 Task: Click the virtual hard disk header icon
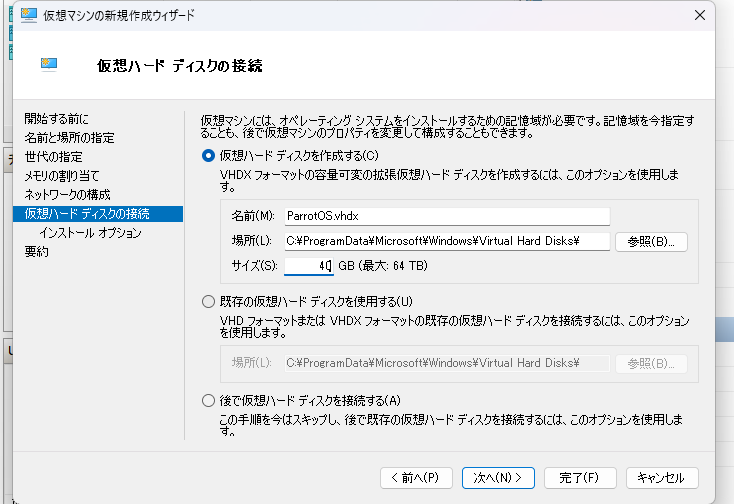[49, 65]
